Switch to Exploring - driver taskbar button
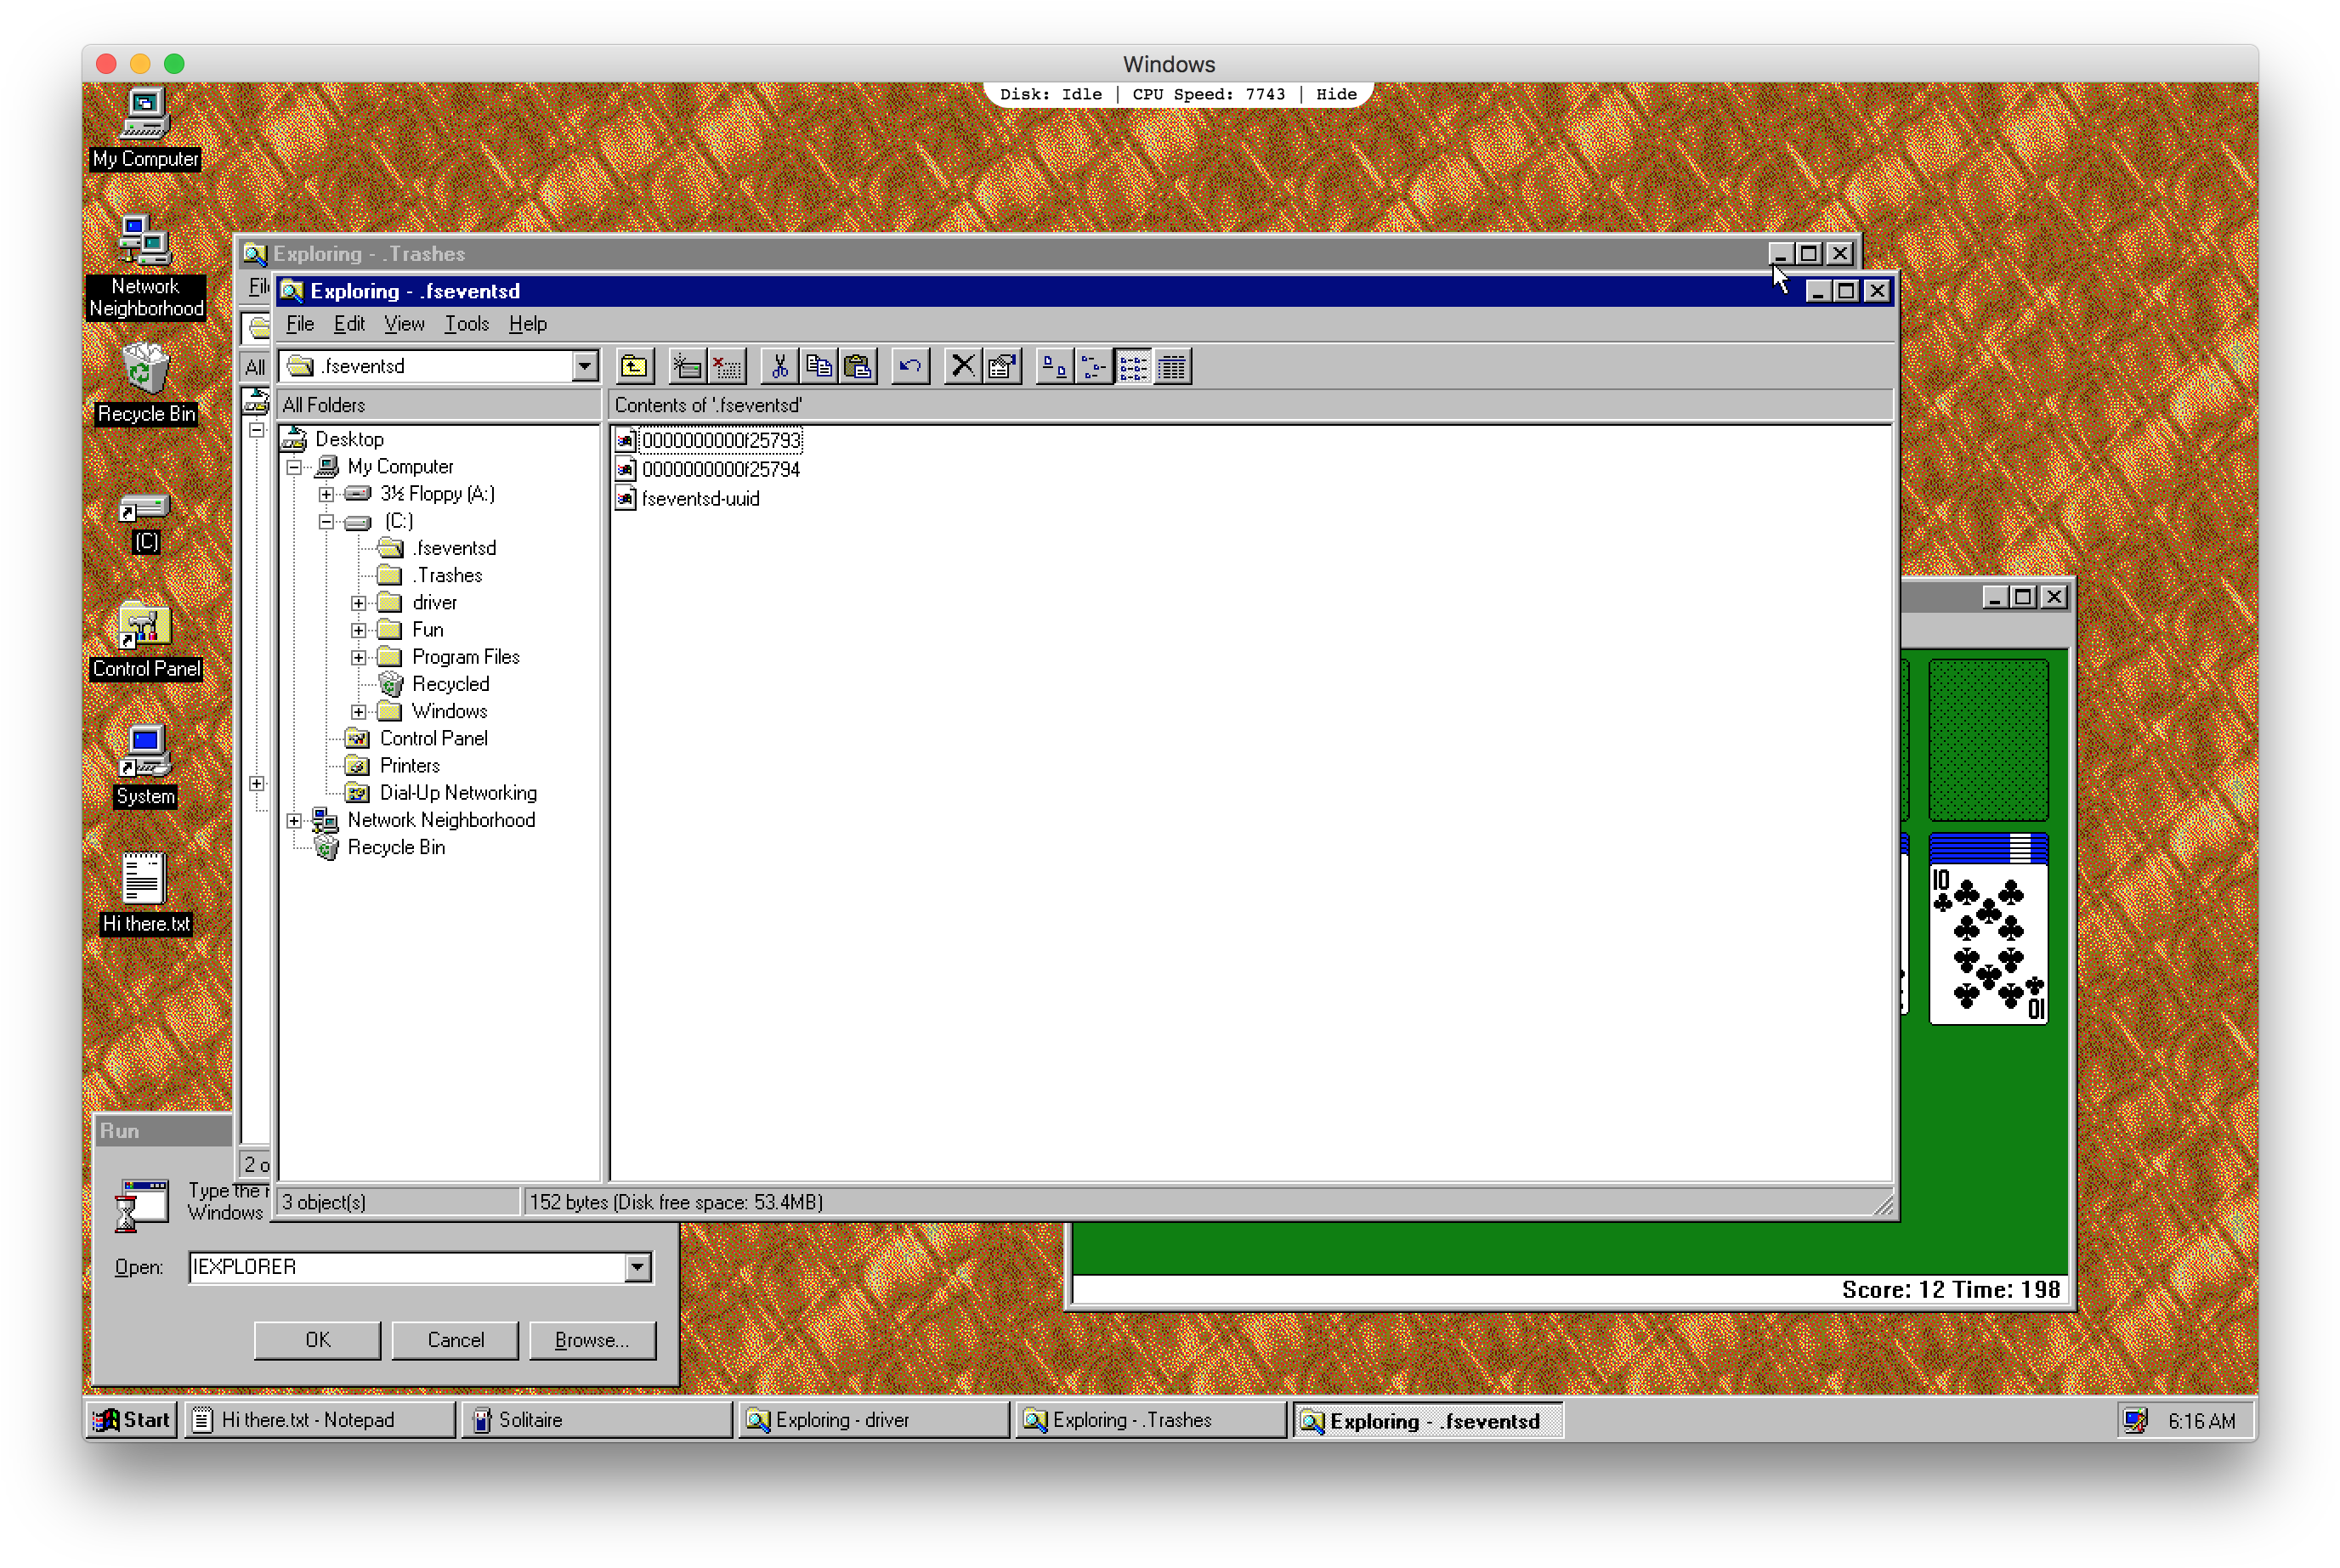Viewport: 2340px width, 1568px height. [873, 1420]
